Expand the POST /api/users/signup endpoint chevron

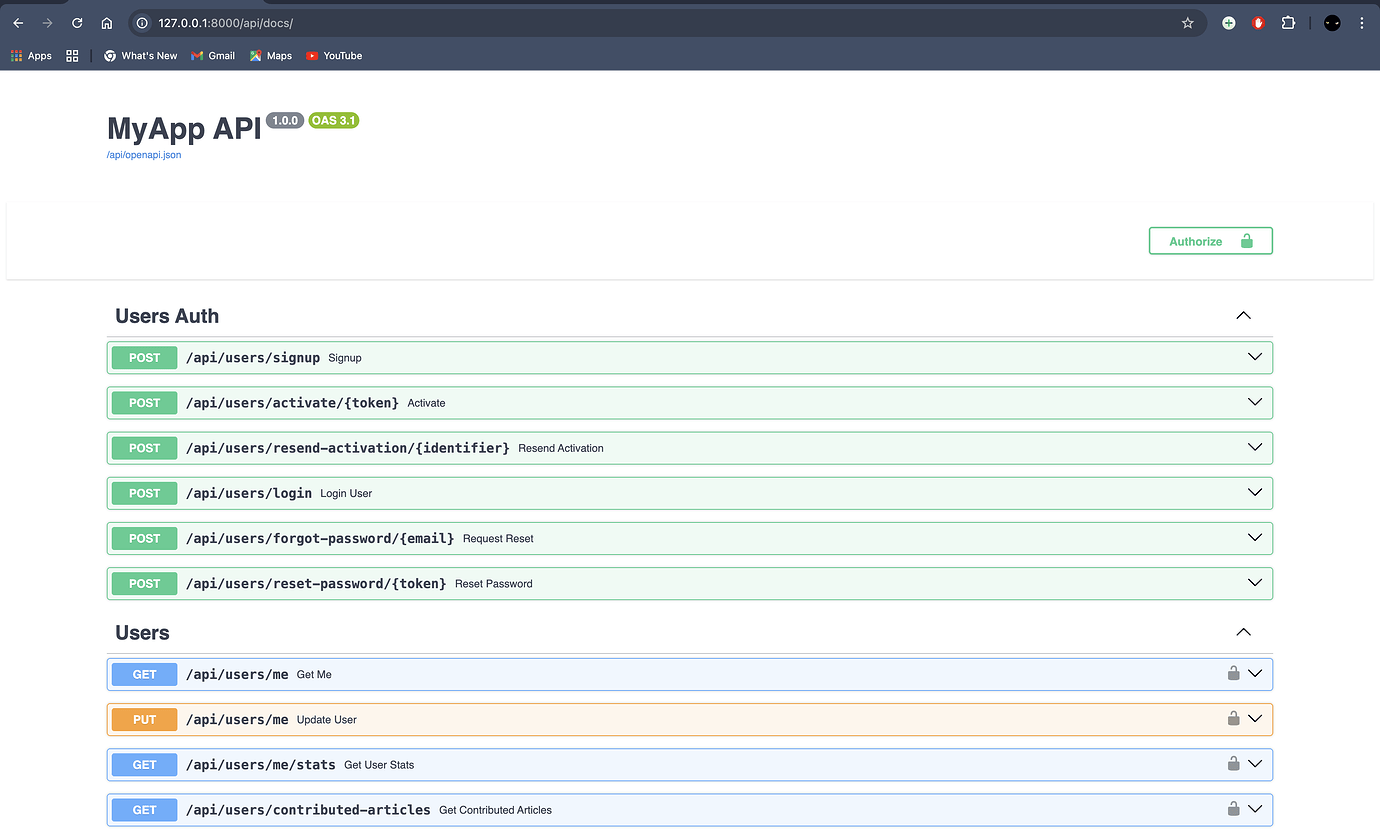(1255, 357)
